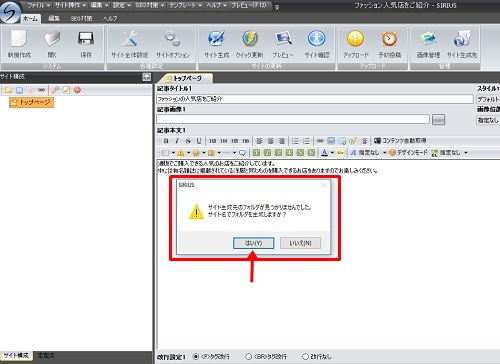Click browse button beside 記事画像1 field
This screenshot has width=500, height=364.
pos(438,120)
